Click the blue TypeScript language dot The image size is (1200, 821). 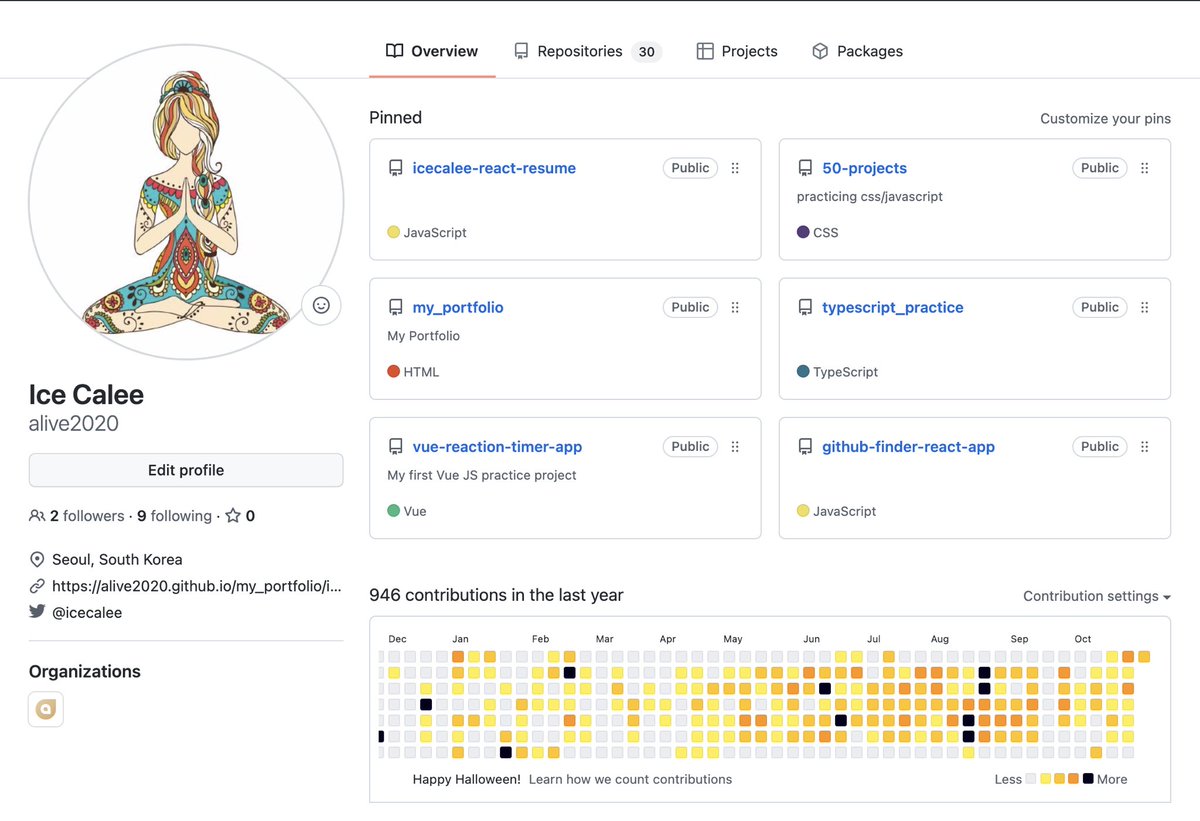click(803, 372)
